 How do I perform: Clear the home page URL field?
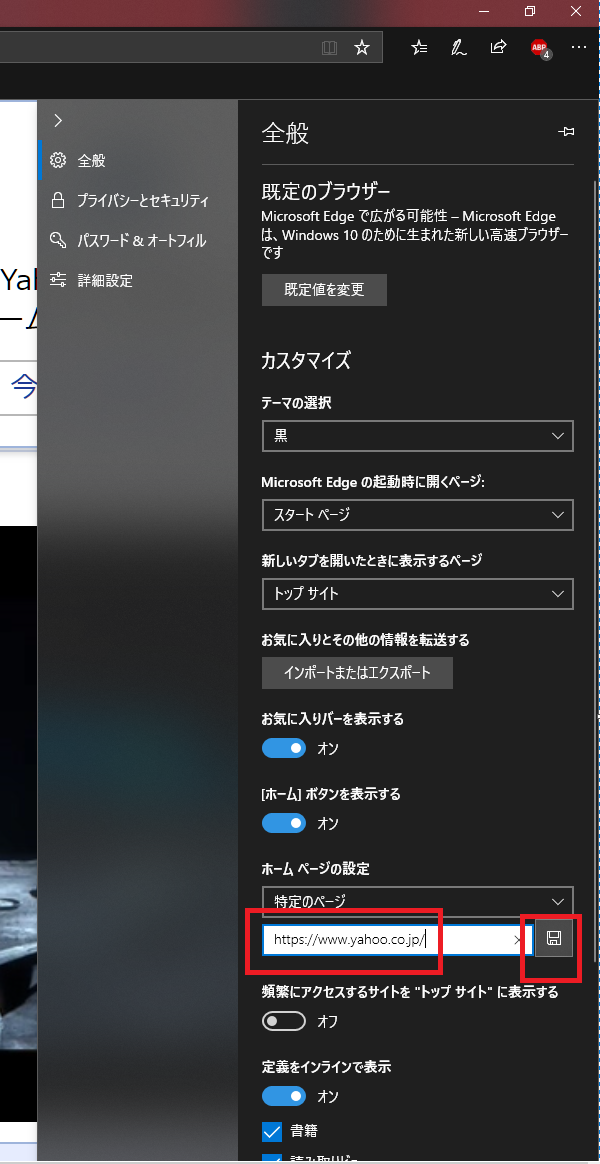(x=518, y=940)
